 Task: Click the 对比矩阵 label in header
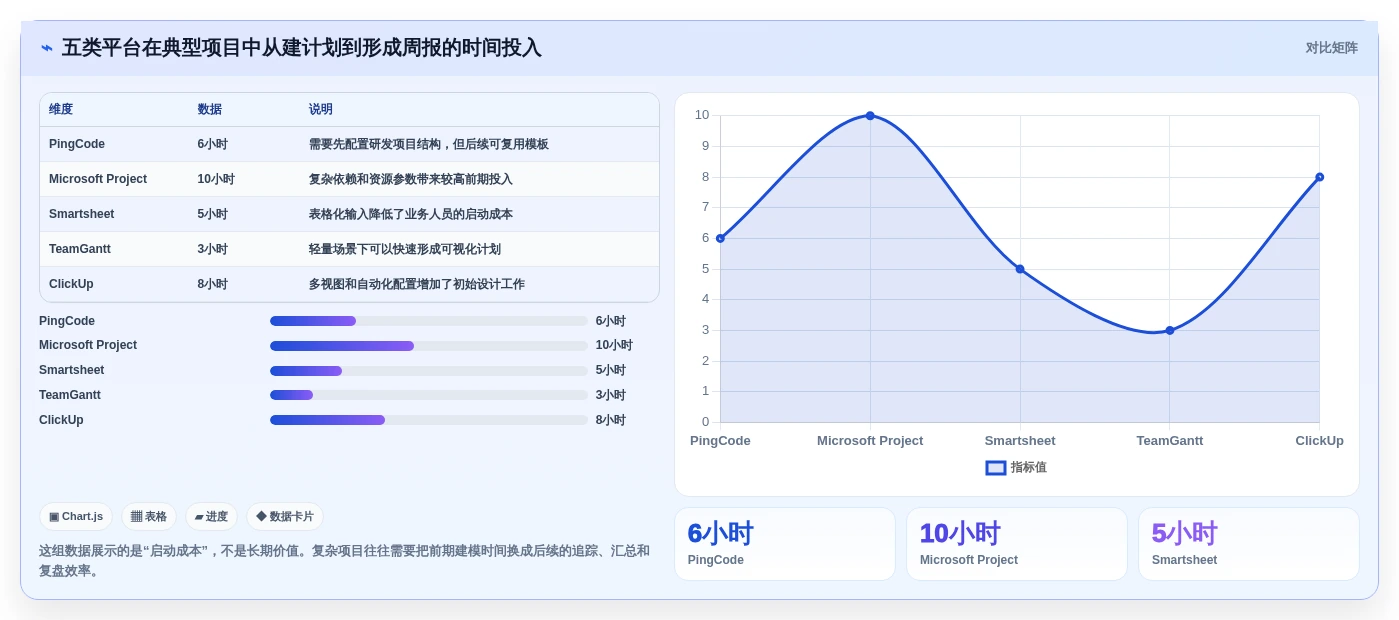(x=1331, y=48)
